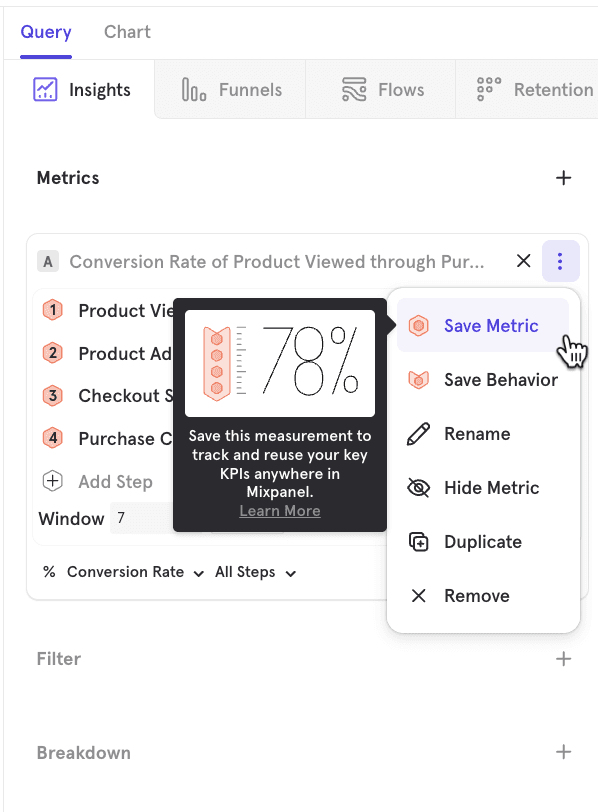Click the Add Step plus circle icon
This screenshot has width=598, height=812.
(x=52, y=481)
